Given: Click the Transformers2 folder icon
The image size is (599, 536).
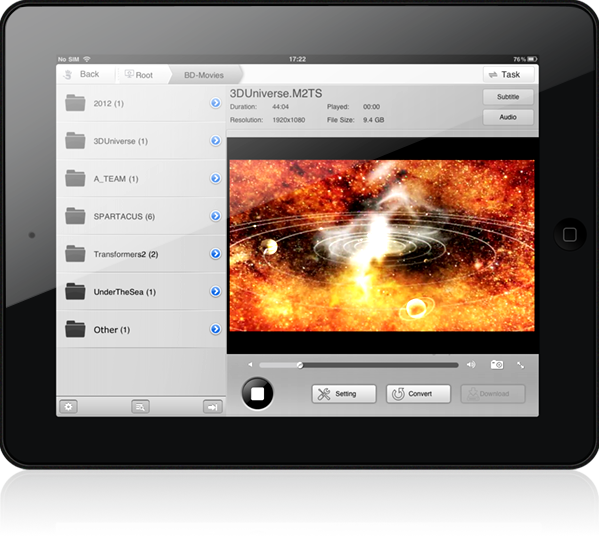Looking at the screenshot, I should coord(75,253).
